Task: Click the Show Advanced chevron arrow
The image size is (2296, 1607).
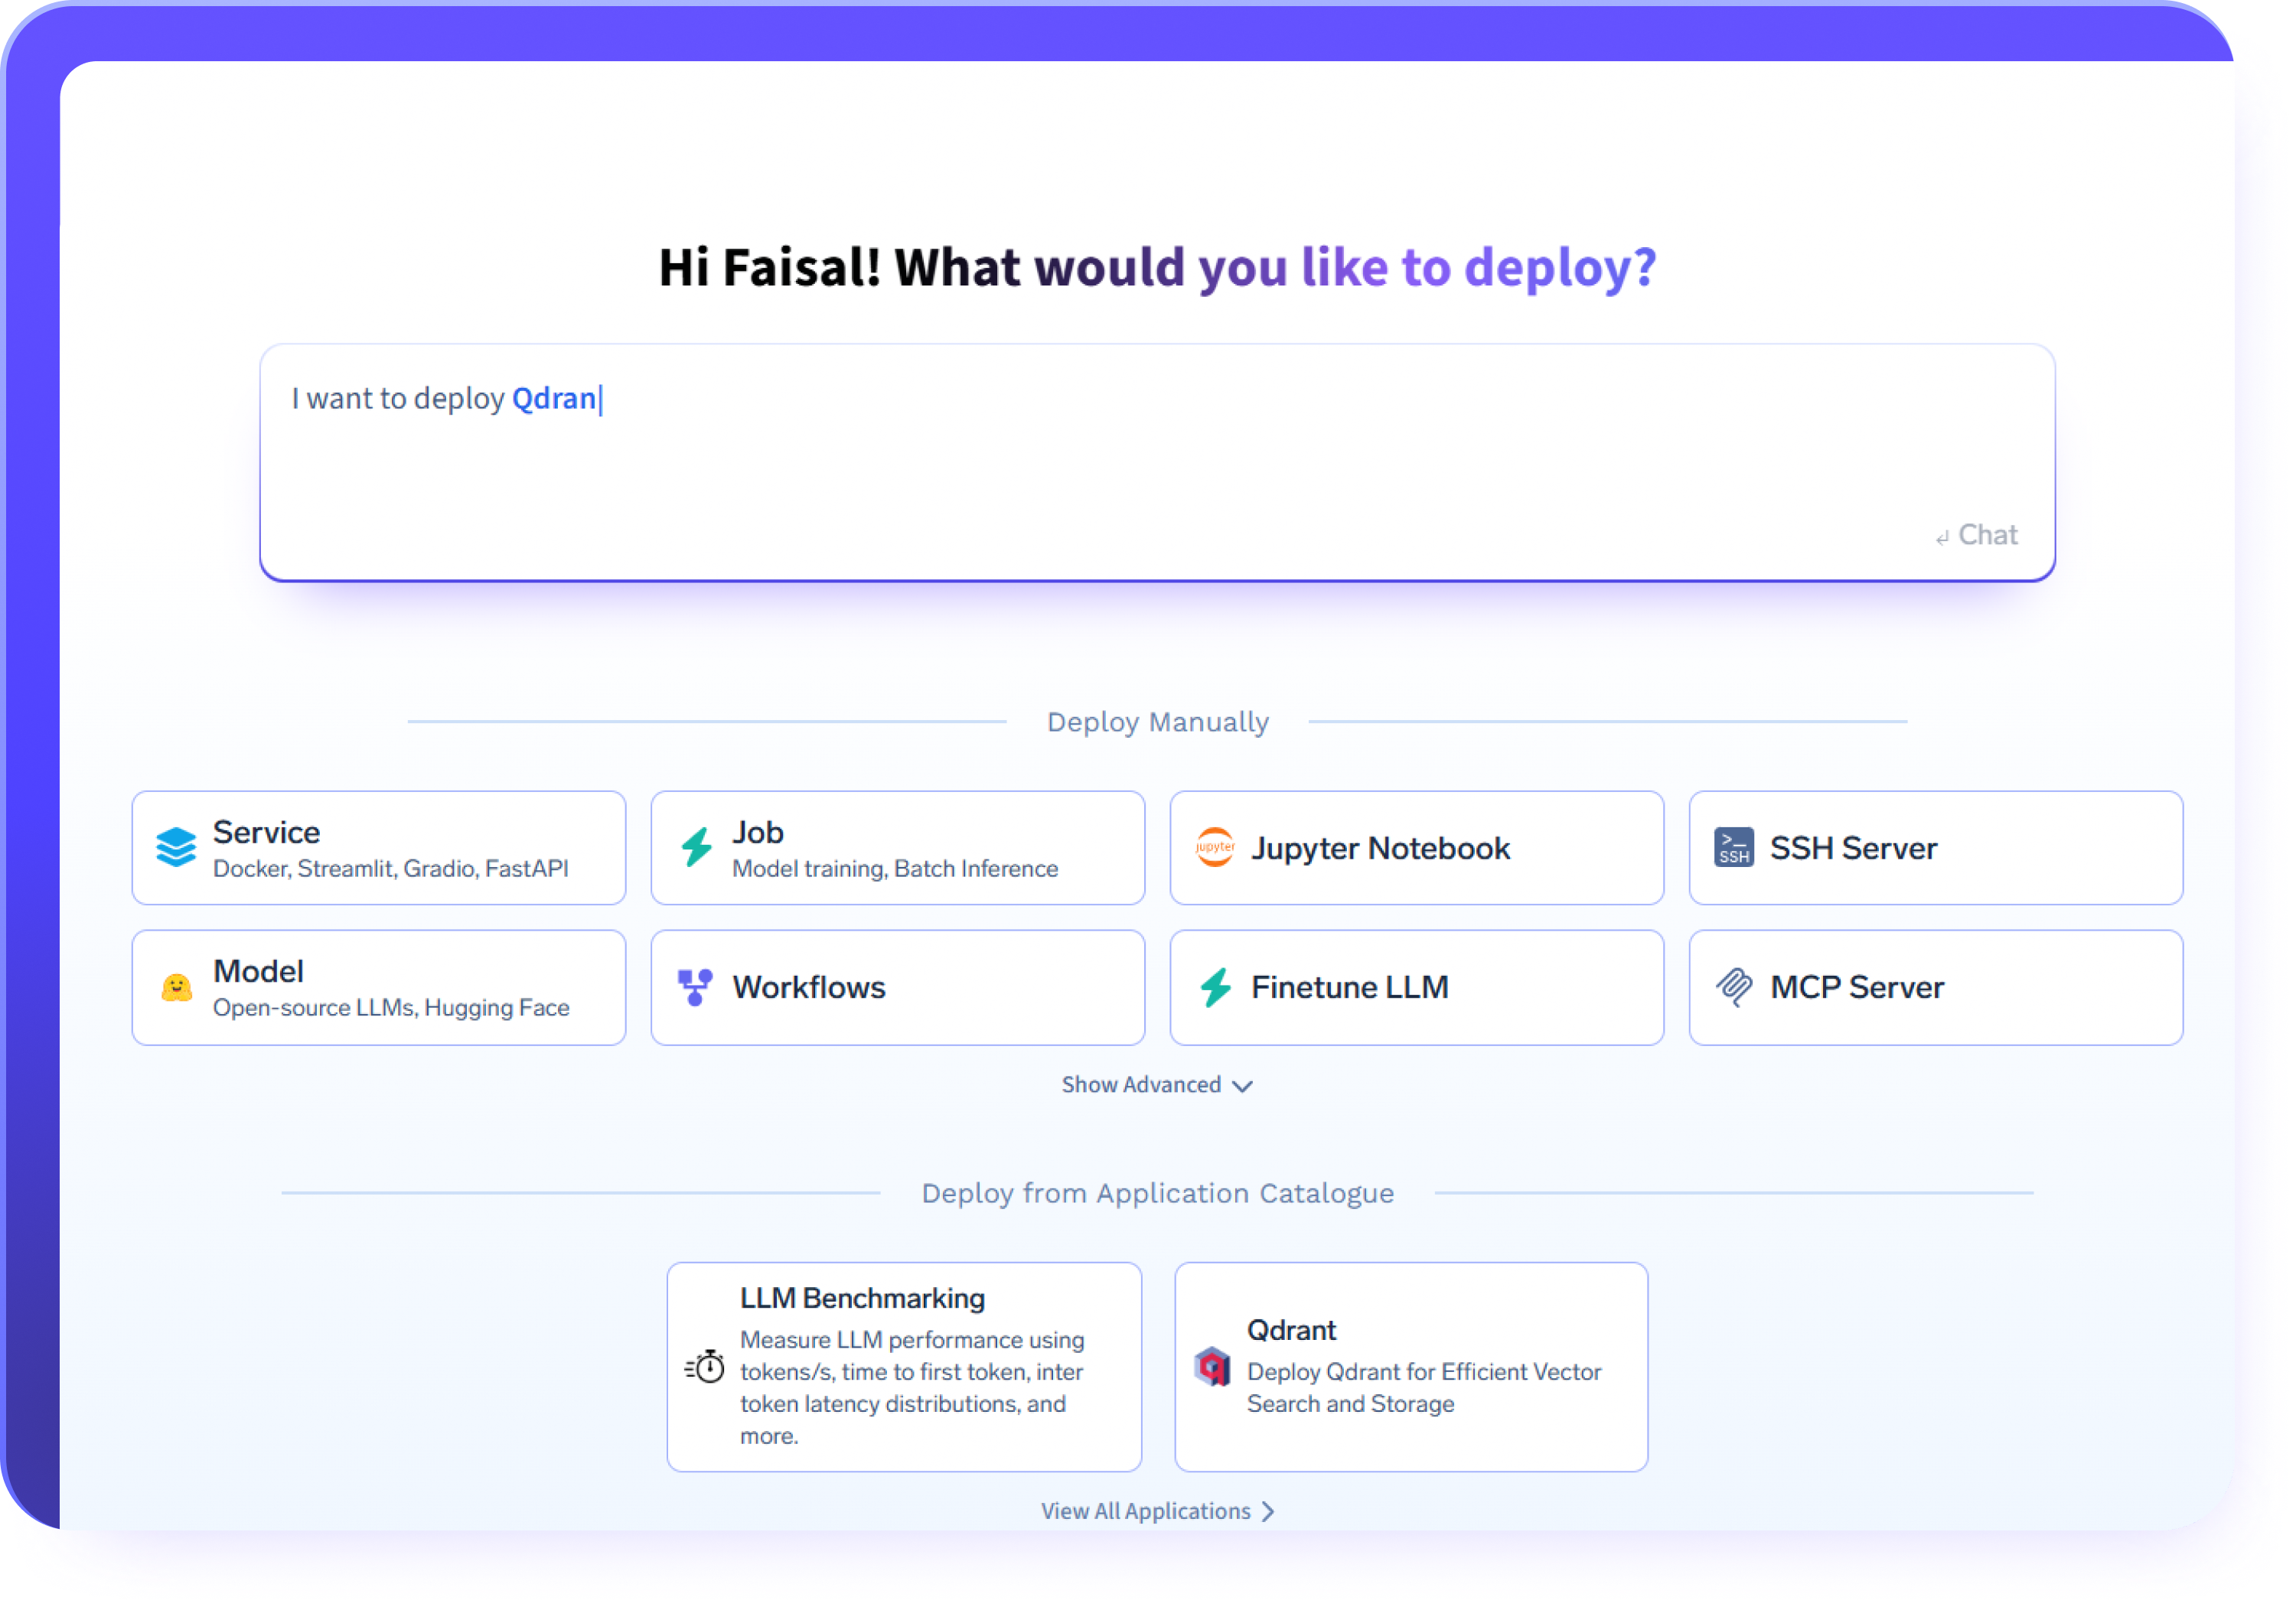Action: tap(1243, 1086)
